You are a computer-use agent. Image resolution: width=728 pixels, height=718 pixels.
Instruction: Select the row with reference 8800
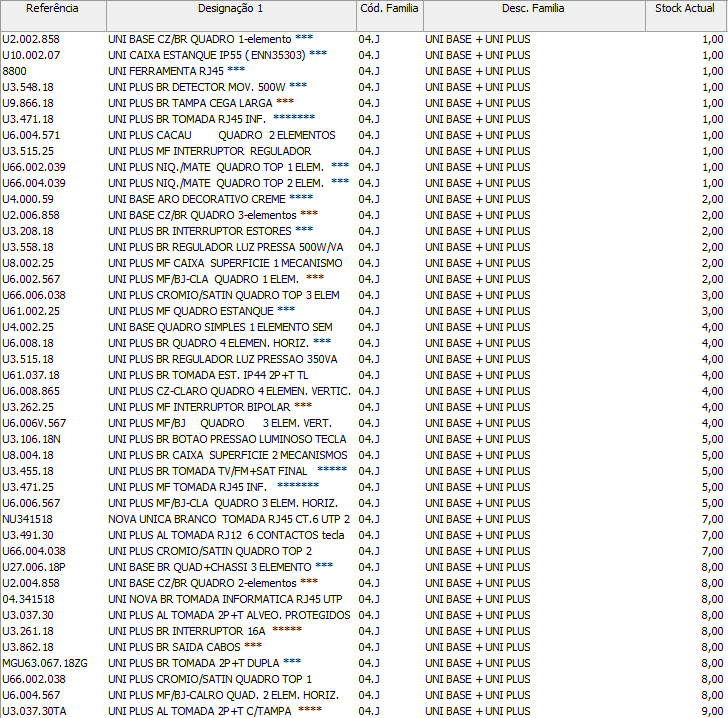(x=14, y=72)
